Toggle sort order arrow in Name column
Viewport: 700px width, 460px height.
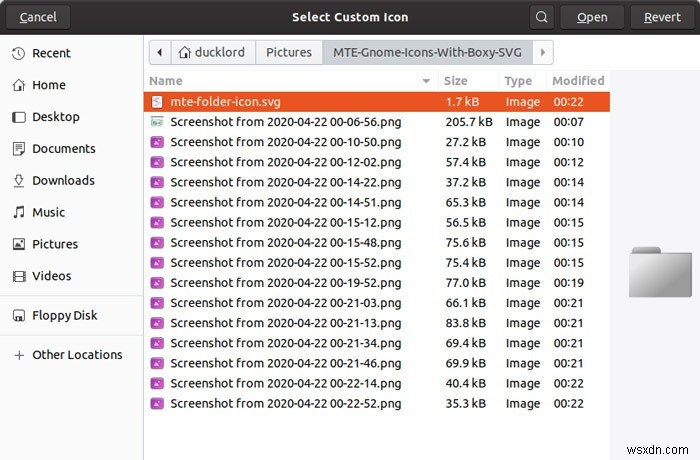click(426, 81)
